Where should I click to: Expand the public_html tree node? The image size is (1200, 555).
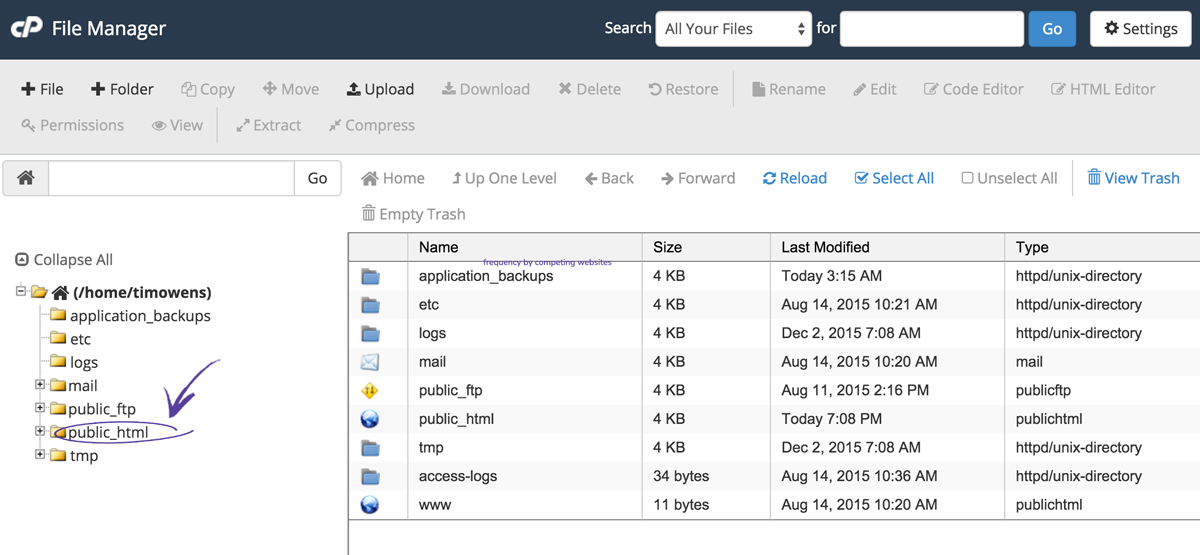pyautogui.click(x=41, y=432)
